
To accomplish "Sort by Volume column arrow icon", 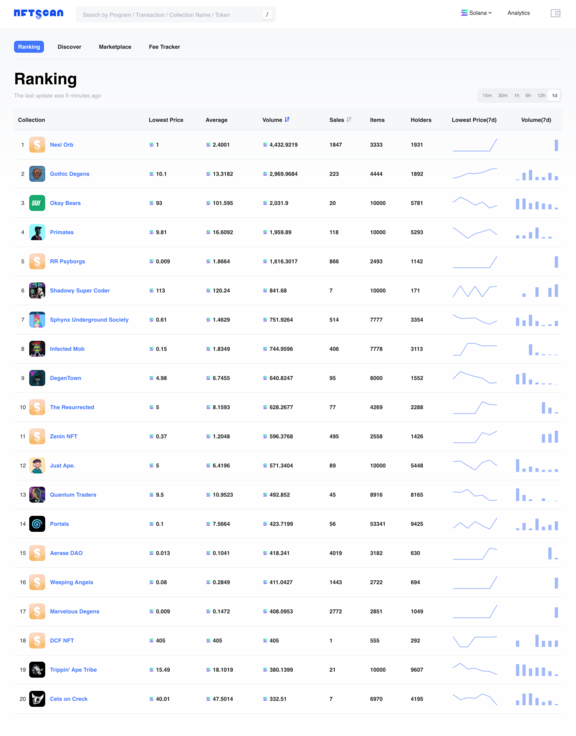I will click(x=287, y=120).
